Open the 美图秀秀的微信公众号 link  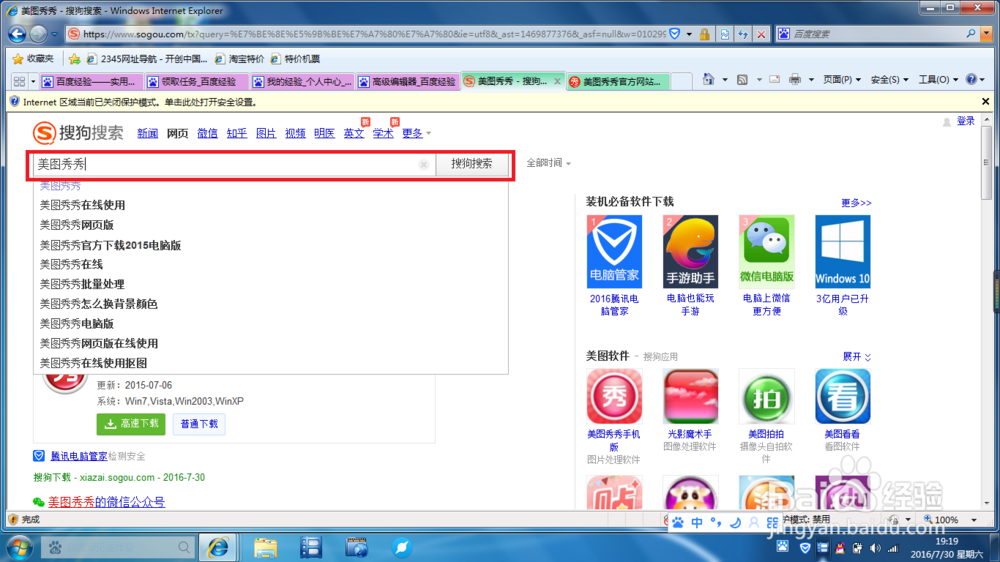[106, 502]
